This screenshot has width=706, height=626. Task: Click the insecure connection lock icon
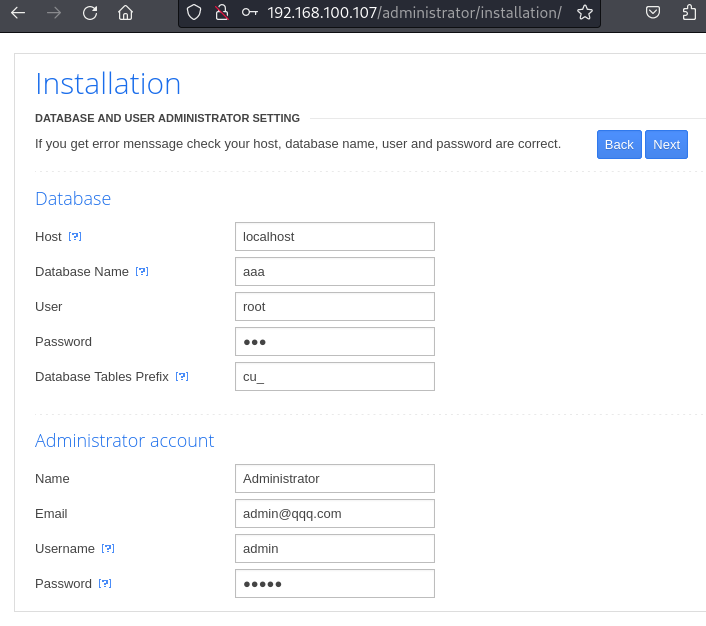221,13
